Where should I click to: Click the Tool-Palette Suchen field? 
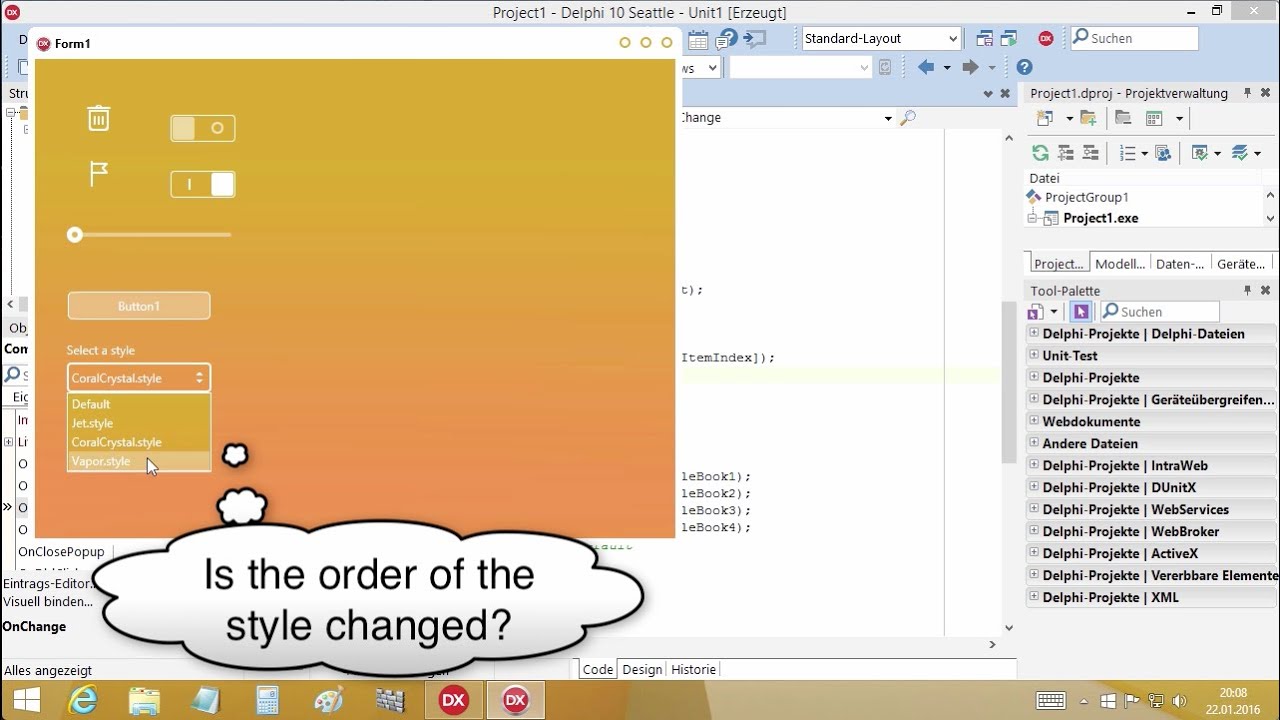pos(1159,312)
